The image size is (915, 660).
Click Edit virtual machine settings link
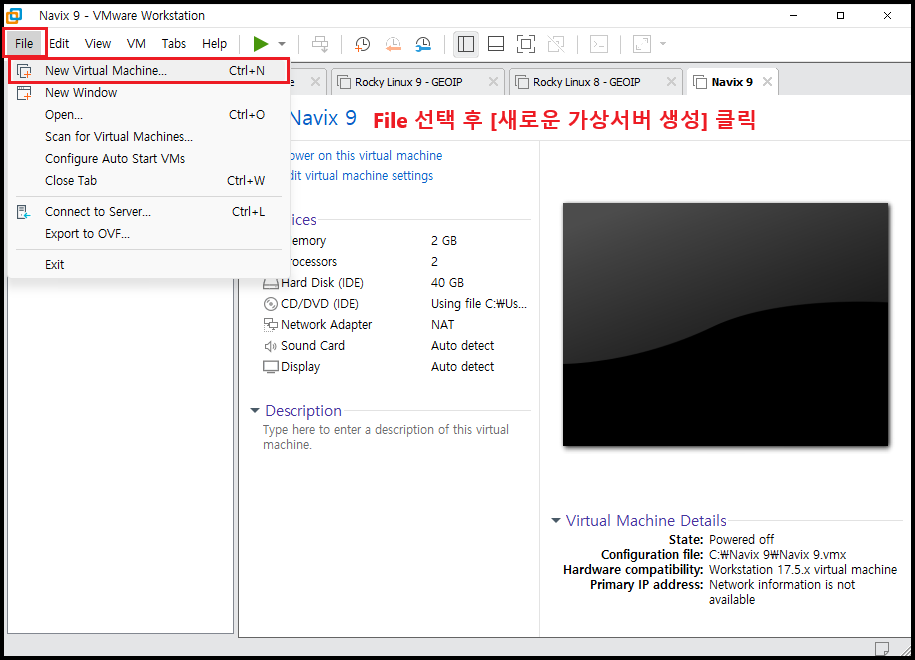coord(361,176)
